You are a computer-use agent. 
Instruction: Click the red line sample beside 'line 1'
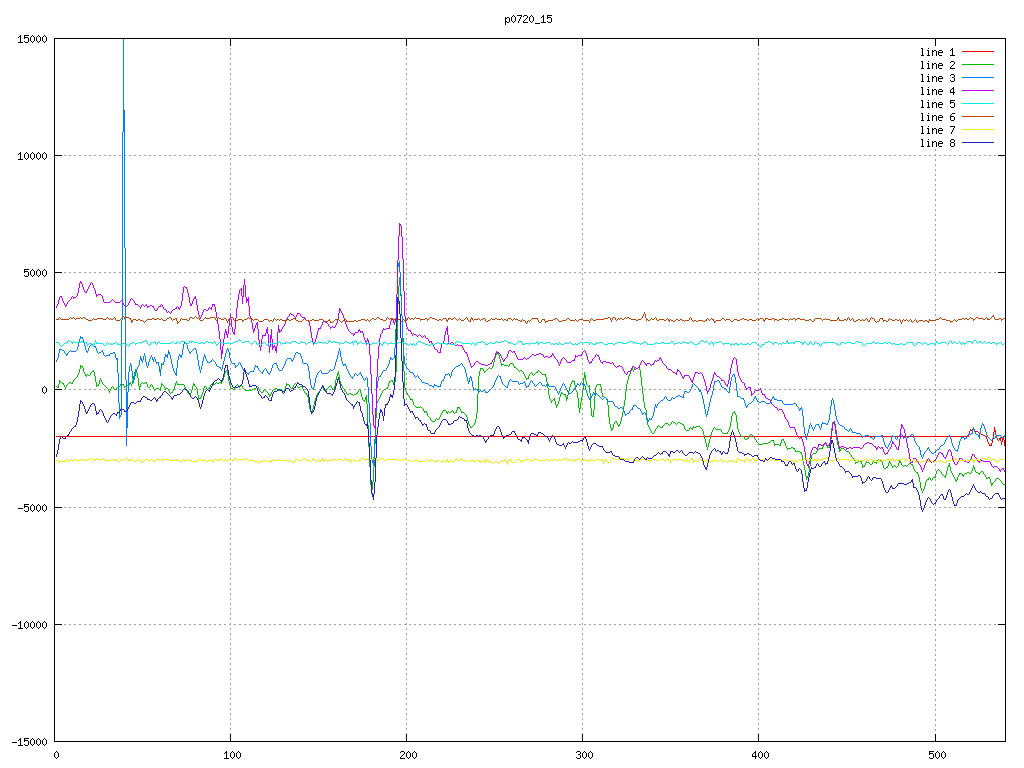click(x=978, y=52)
